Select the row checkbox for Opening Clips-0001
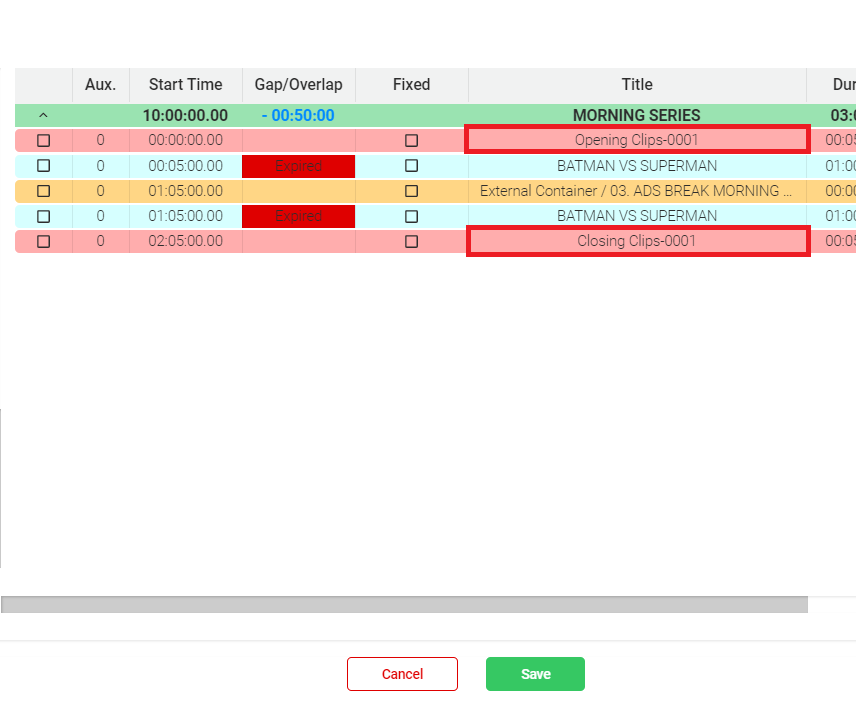The width and height of the screenshot is (856, 704). (x=43, y=141)
